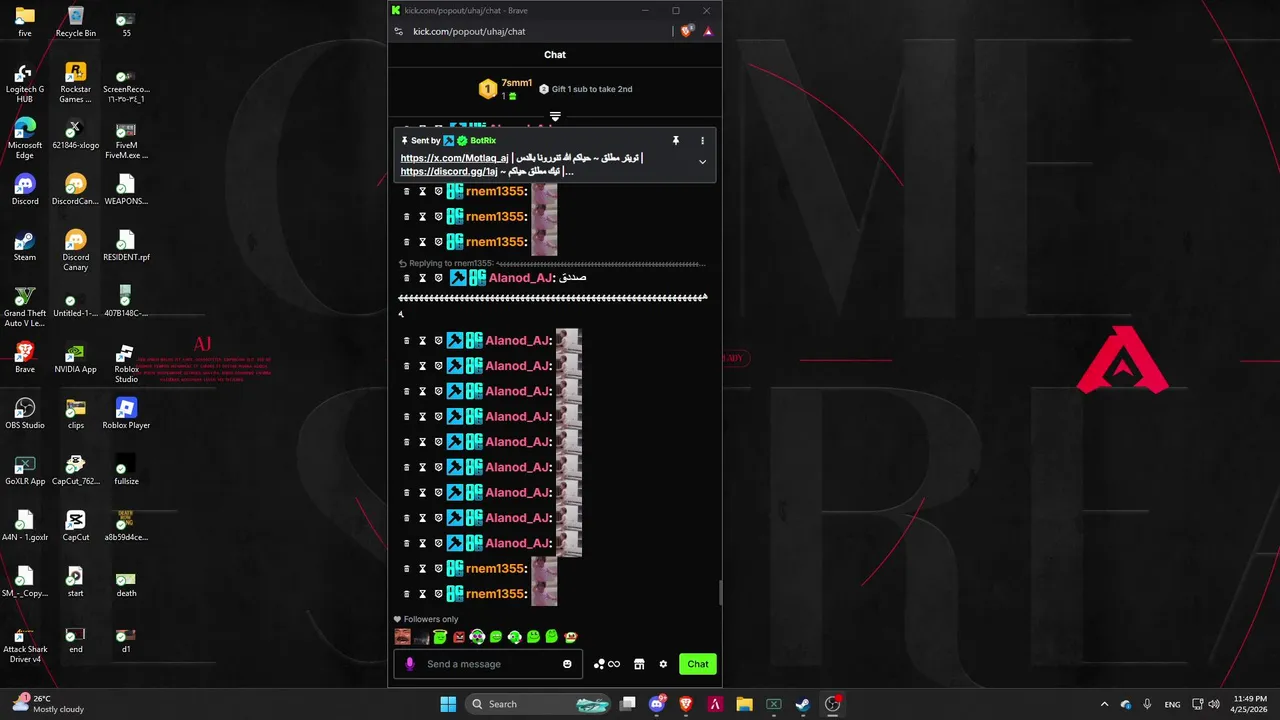
Task: Insert the red angry face emote
Action: (x=459, y=637)
